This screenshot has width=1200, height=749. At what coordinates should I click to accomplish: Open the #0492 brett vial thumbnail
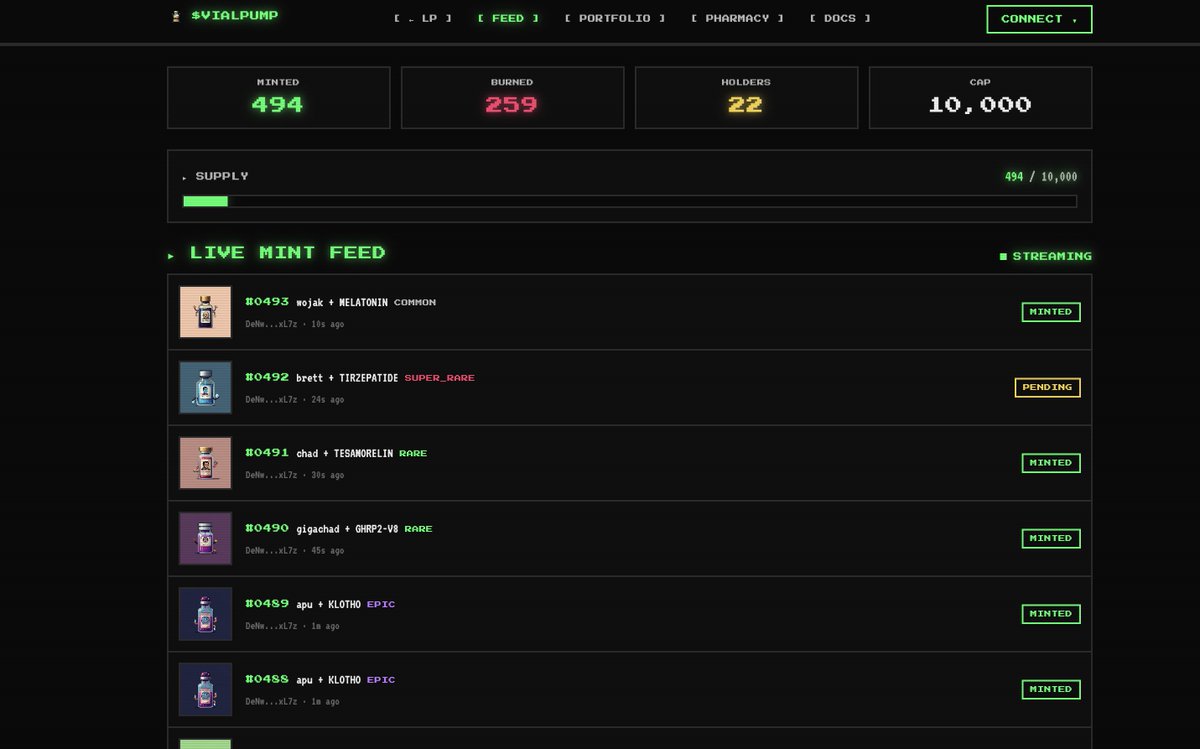coord(205,387)
